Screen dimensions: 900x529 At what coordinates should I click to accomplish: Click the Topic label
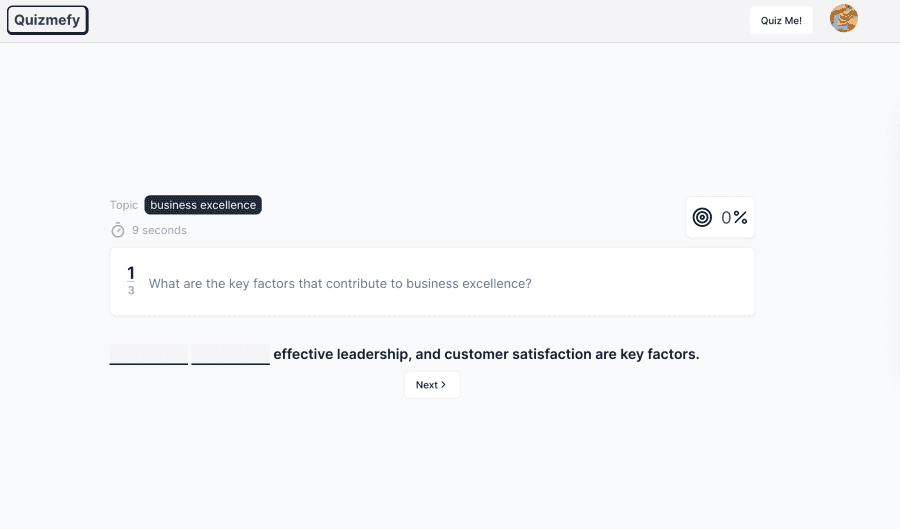(x=124, y=205)
